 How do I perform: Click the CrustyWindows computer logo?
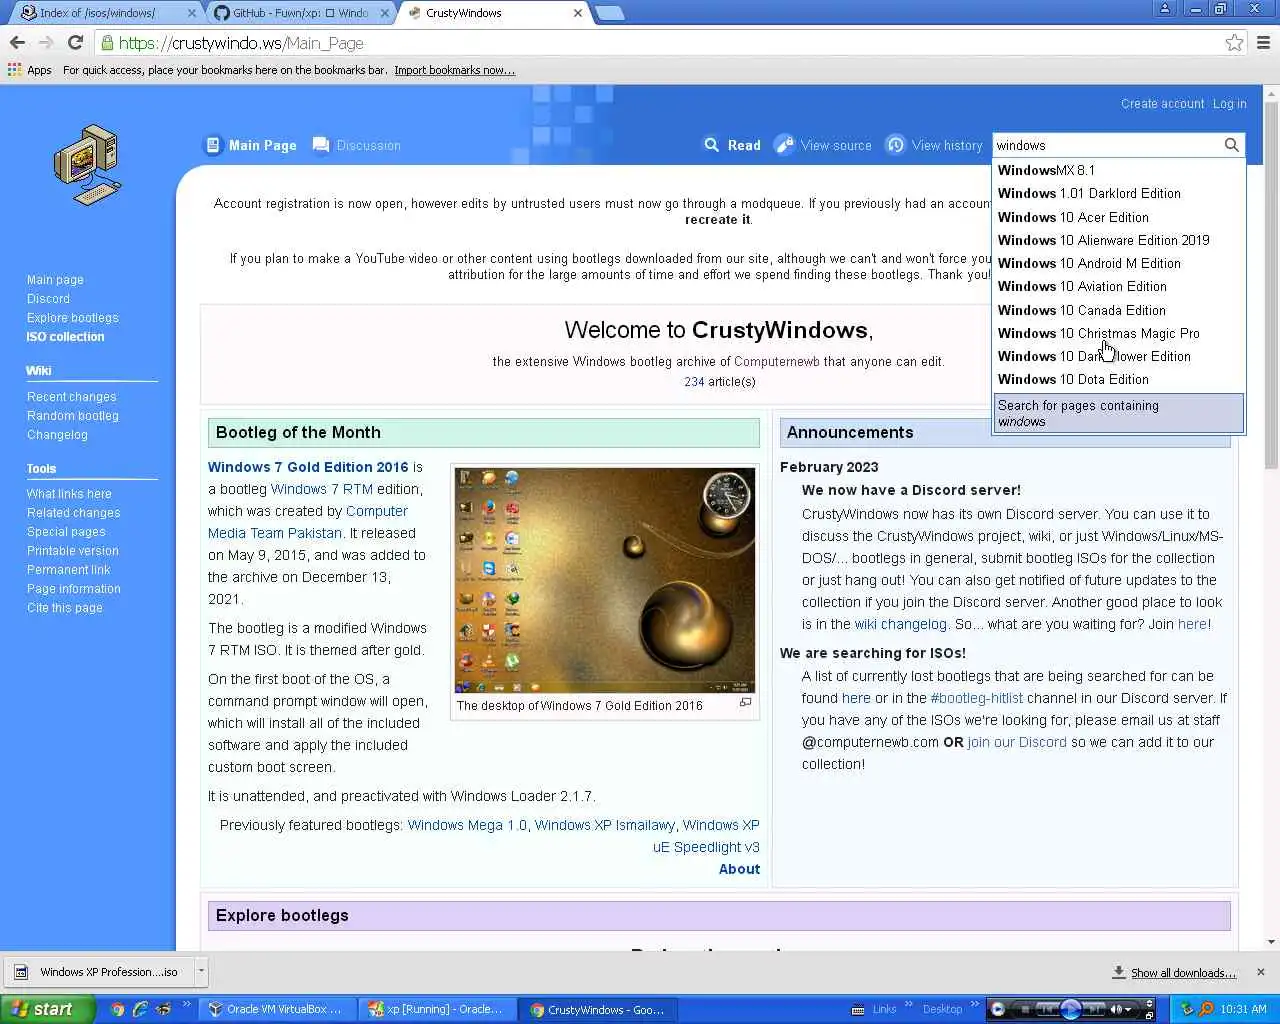tap(88, 164)
